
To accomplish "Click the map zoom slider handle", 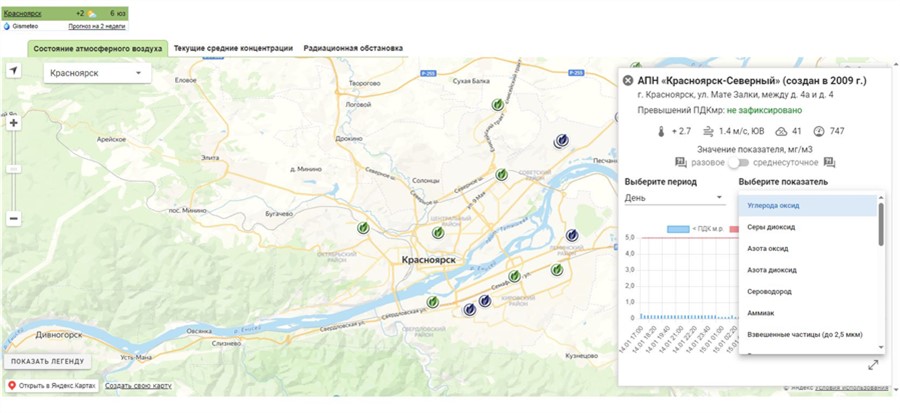I will [14, 169].
